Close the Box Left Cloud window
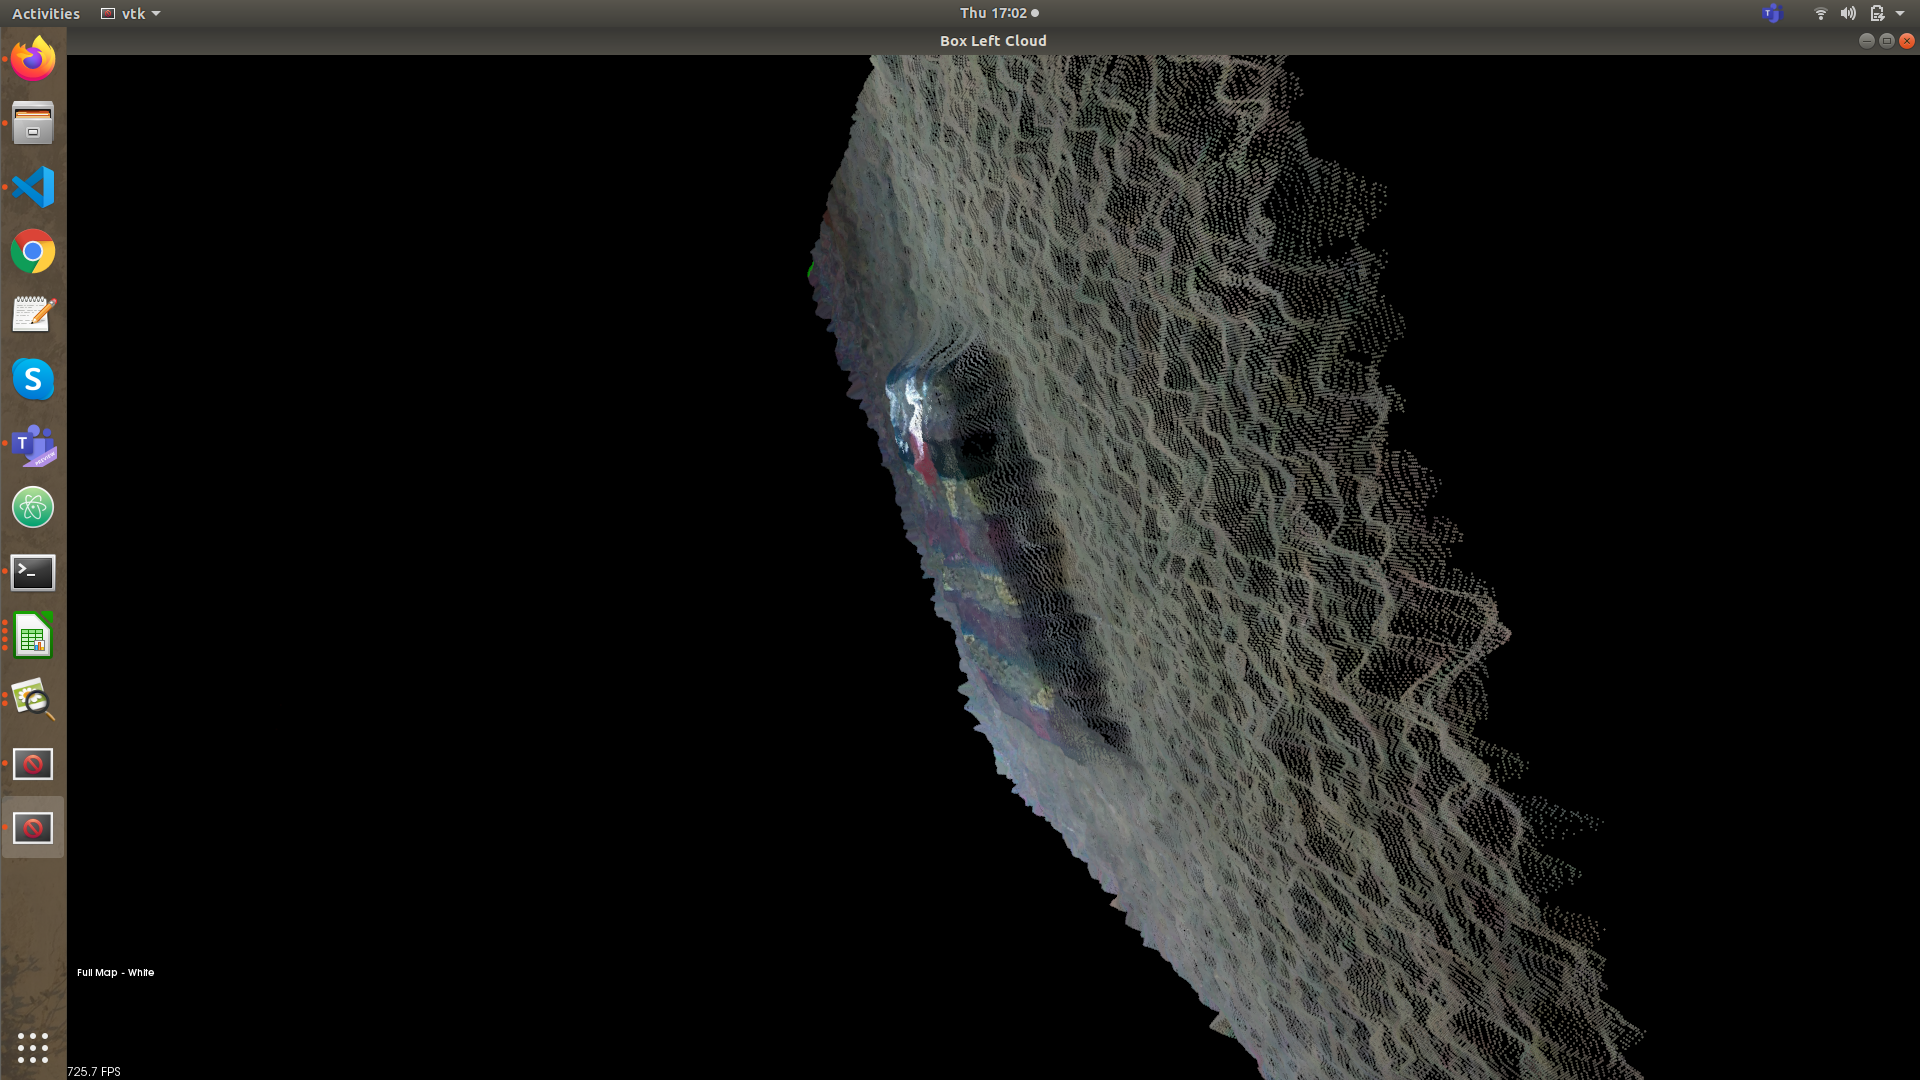 pos(1907,41)
